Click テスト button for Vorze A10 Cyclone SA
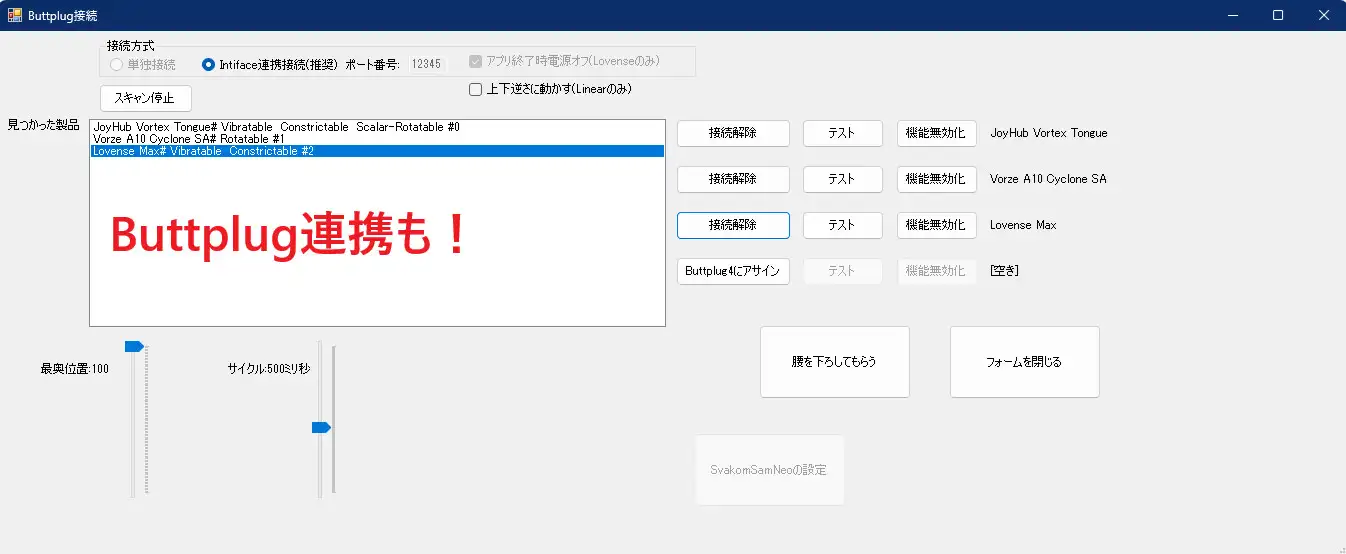1346x554 pixels. tap(842, 179)
